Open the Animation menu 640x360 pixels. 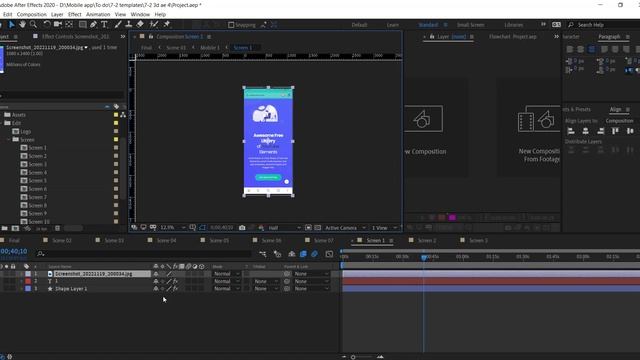(98, 14)
